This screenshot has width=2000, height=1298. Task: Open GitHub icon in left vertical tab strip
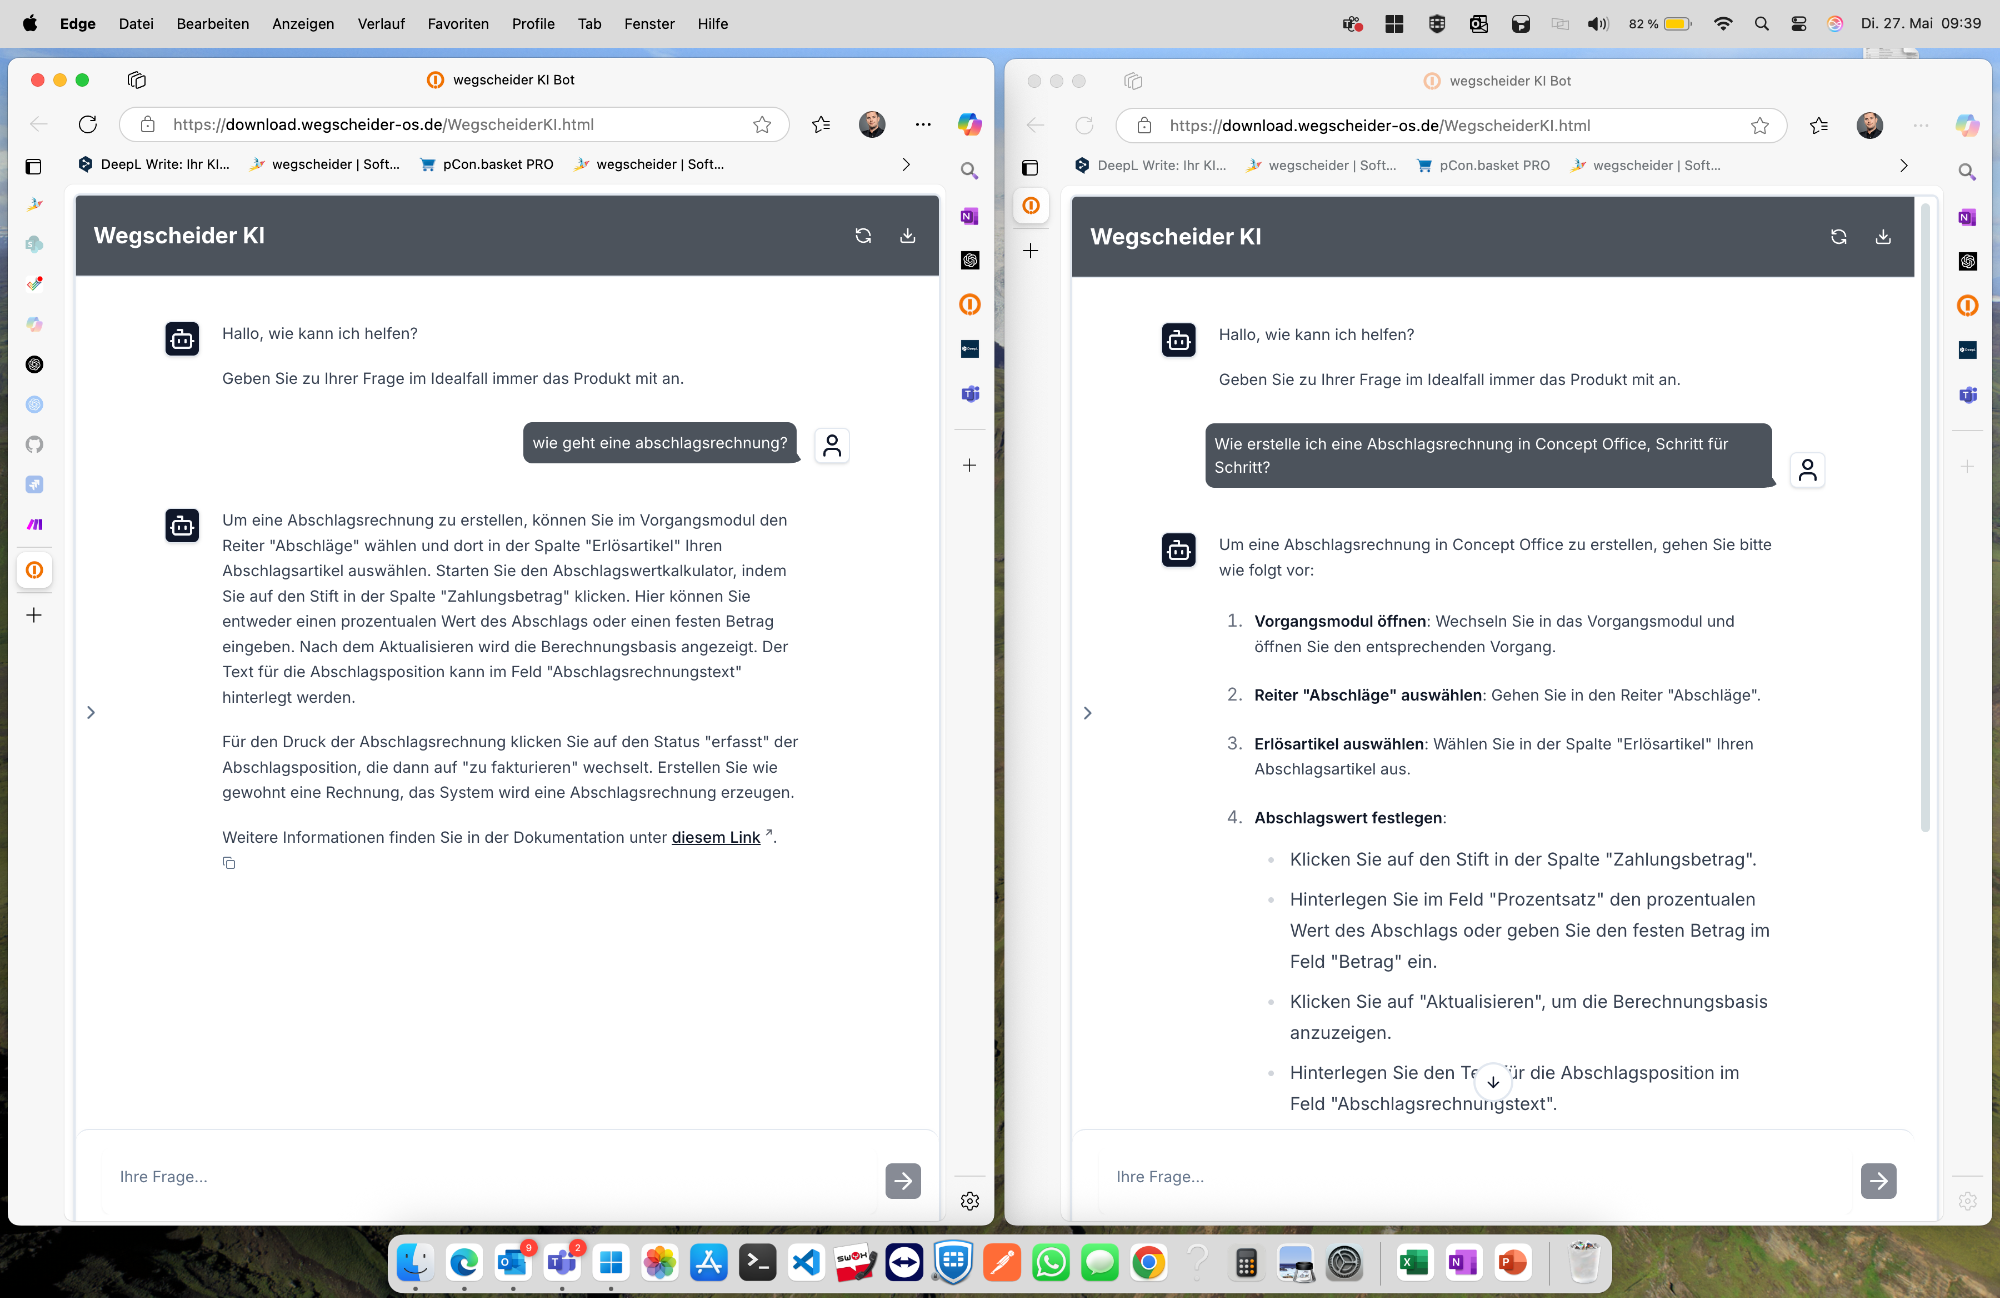pos(35,445)
